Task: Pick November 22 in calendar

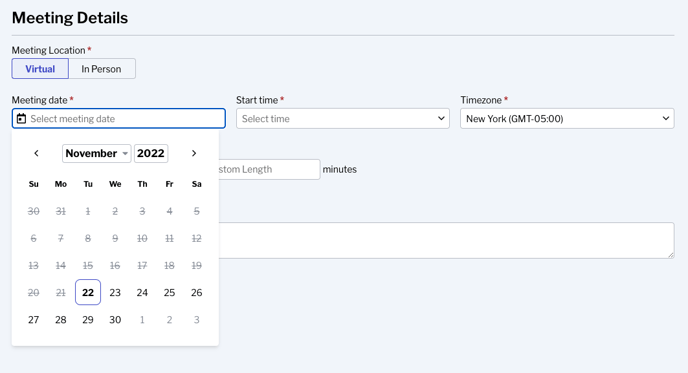Action: pos(88,292)
